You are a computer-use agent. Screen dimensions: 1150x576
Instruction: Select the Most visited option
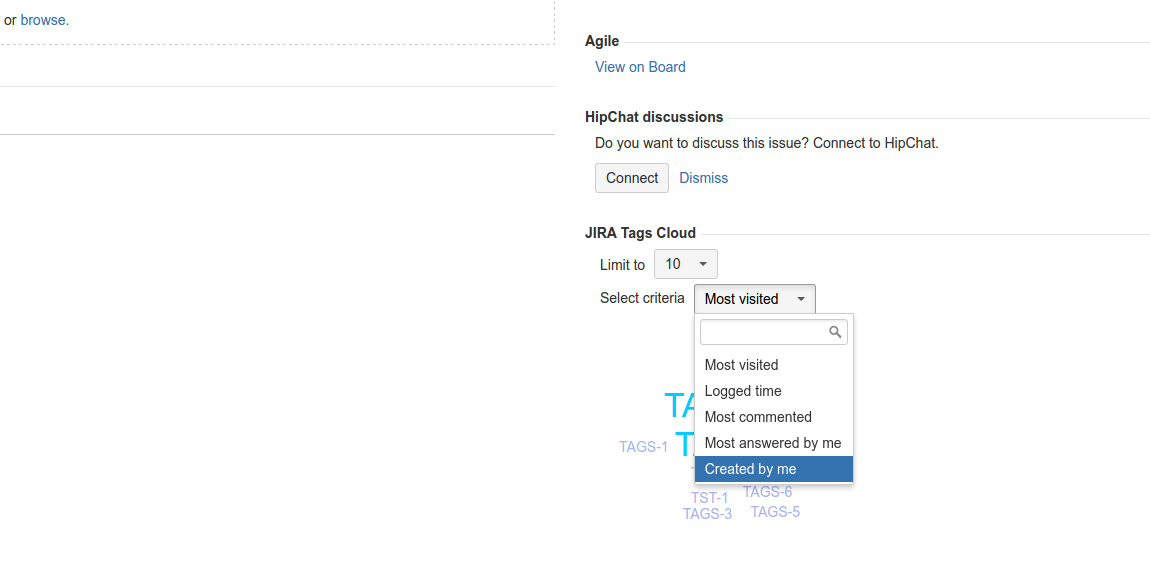coord(741,365)
